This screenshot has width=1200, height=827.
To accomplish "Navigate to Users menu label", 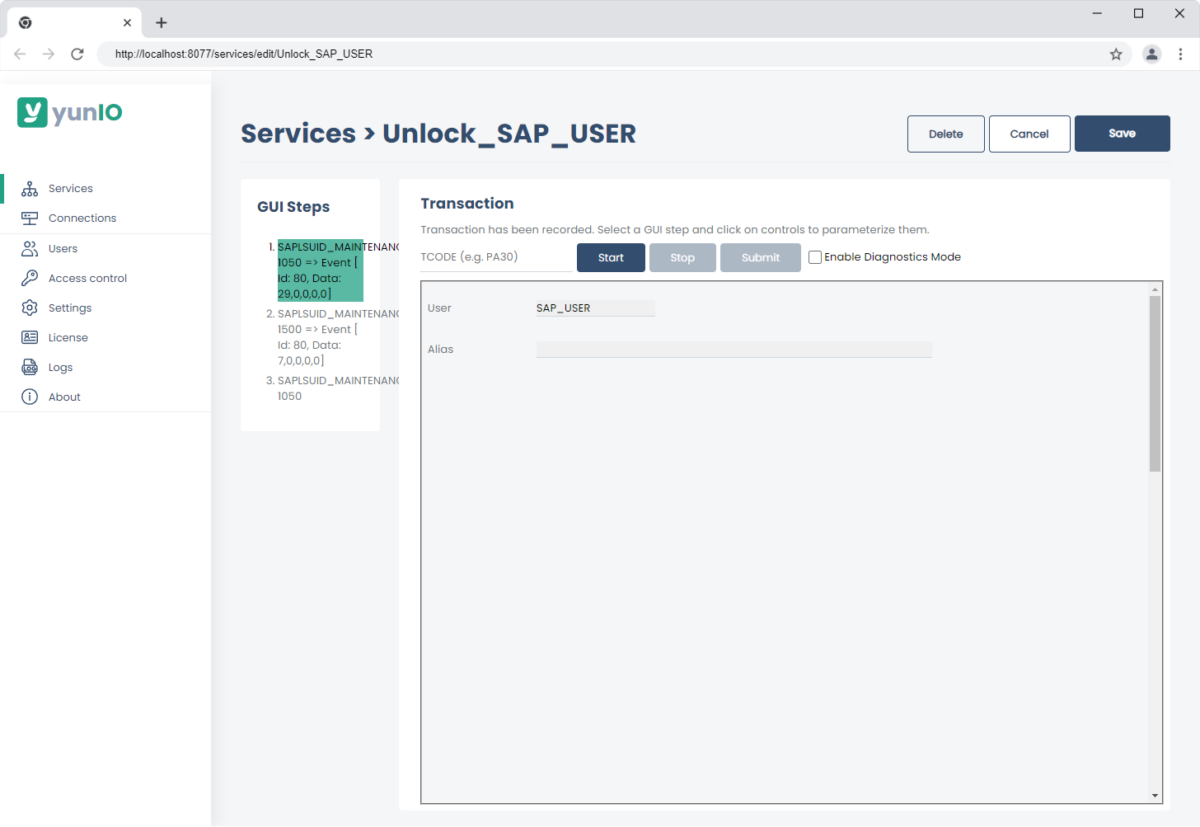I will pyautogui.click(x=63, y=248).
